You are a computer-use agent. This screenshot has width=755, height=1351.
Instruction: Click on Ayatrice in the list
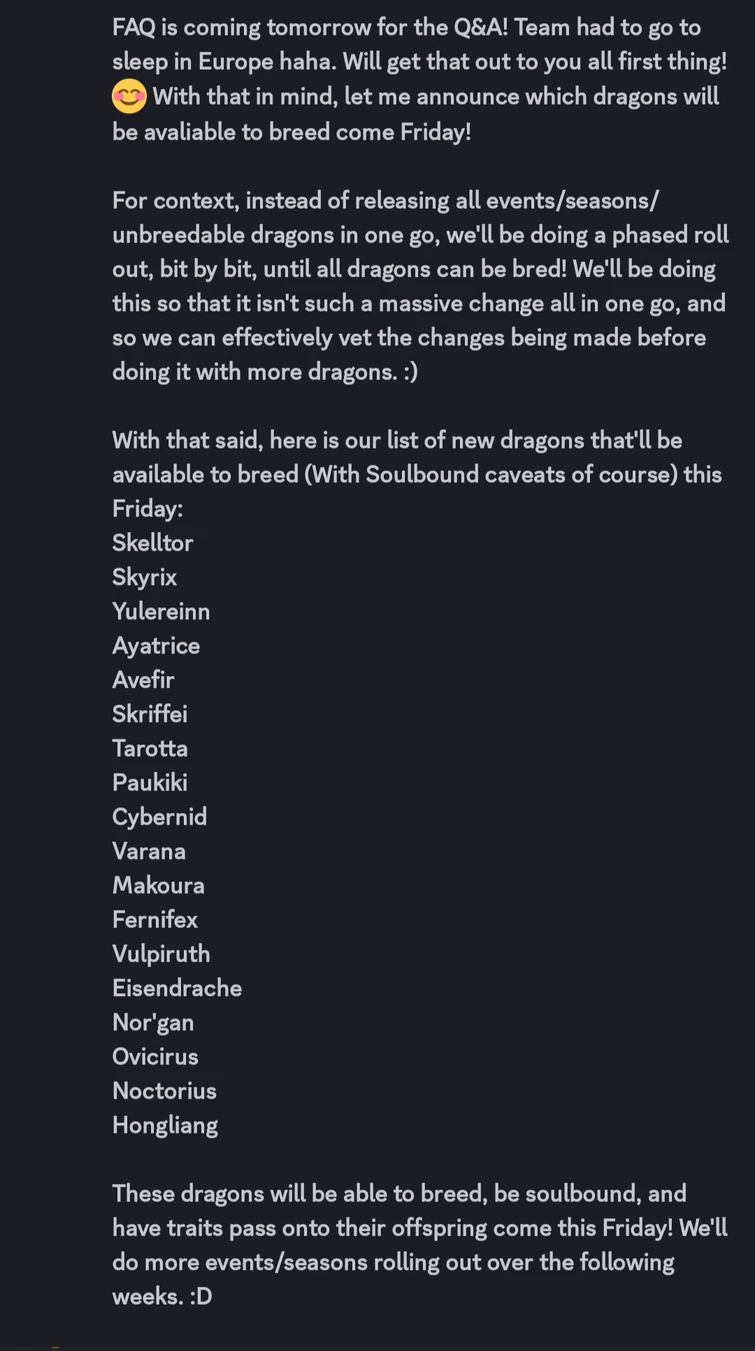tap(156, 646)
